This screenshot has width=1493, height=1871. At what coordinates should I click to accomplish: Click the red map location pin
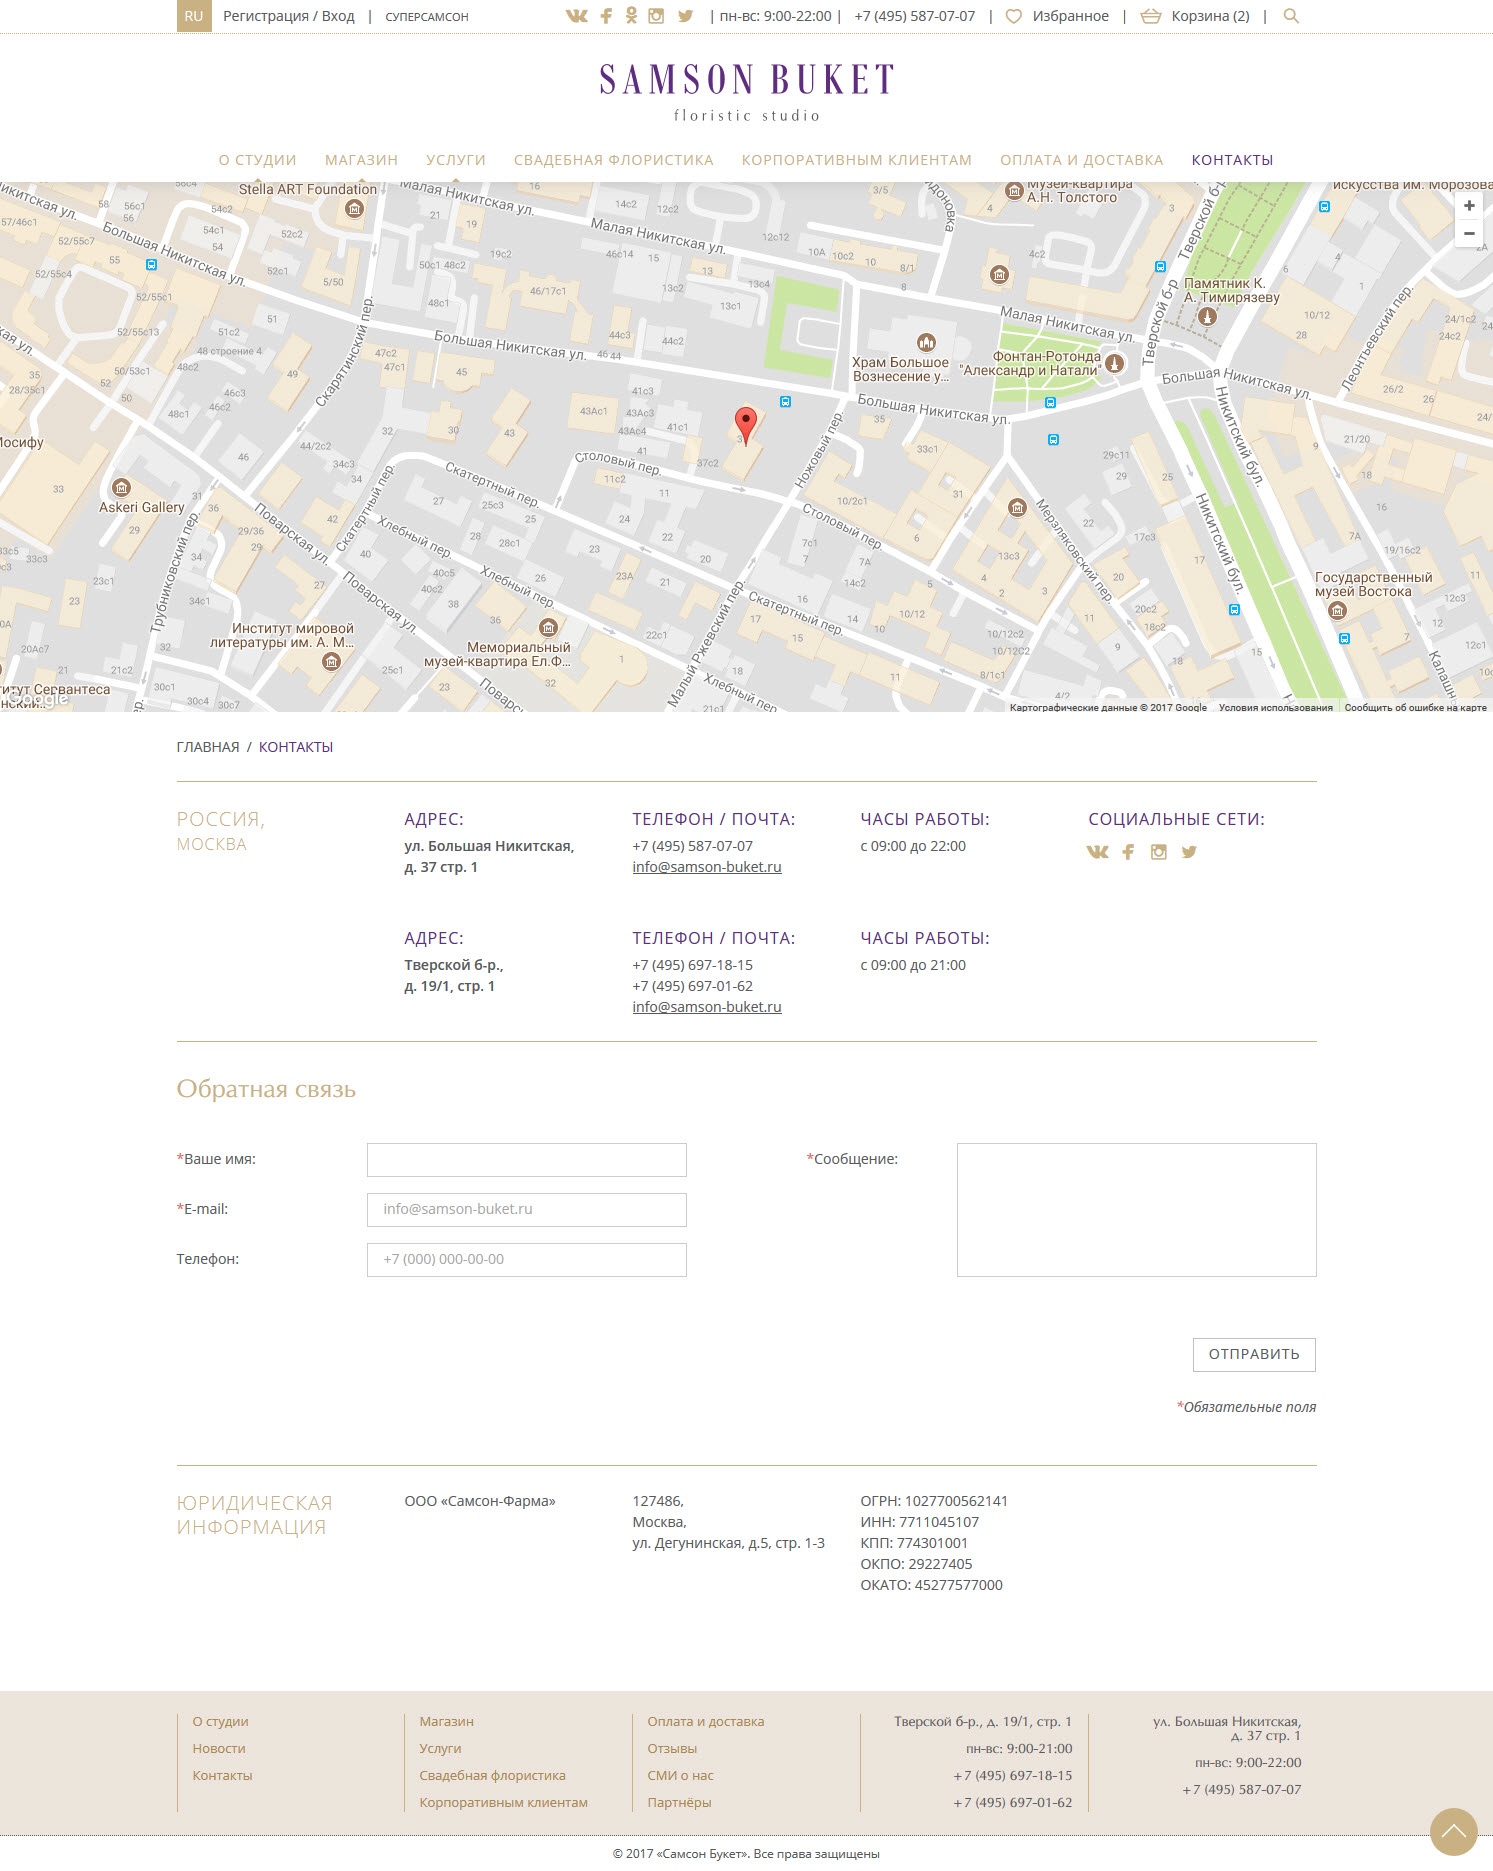[x=745, y=424]
